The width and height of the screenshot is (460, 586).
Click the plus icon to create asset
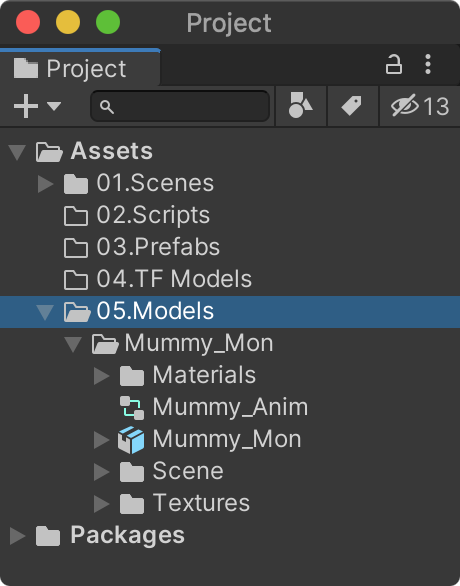coord(26,106)
